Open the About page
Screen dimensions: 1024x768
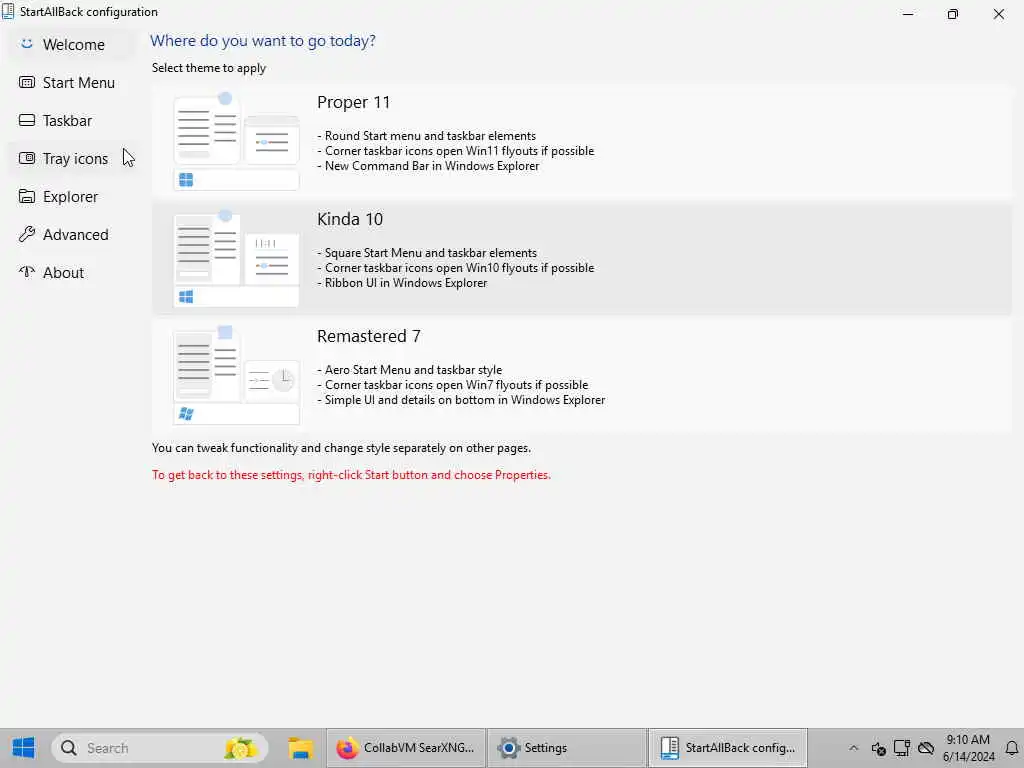point(72,272)
